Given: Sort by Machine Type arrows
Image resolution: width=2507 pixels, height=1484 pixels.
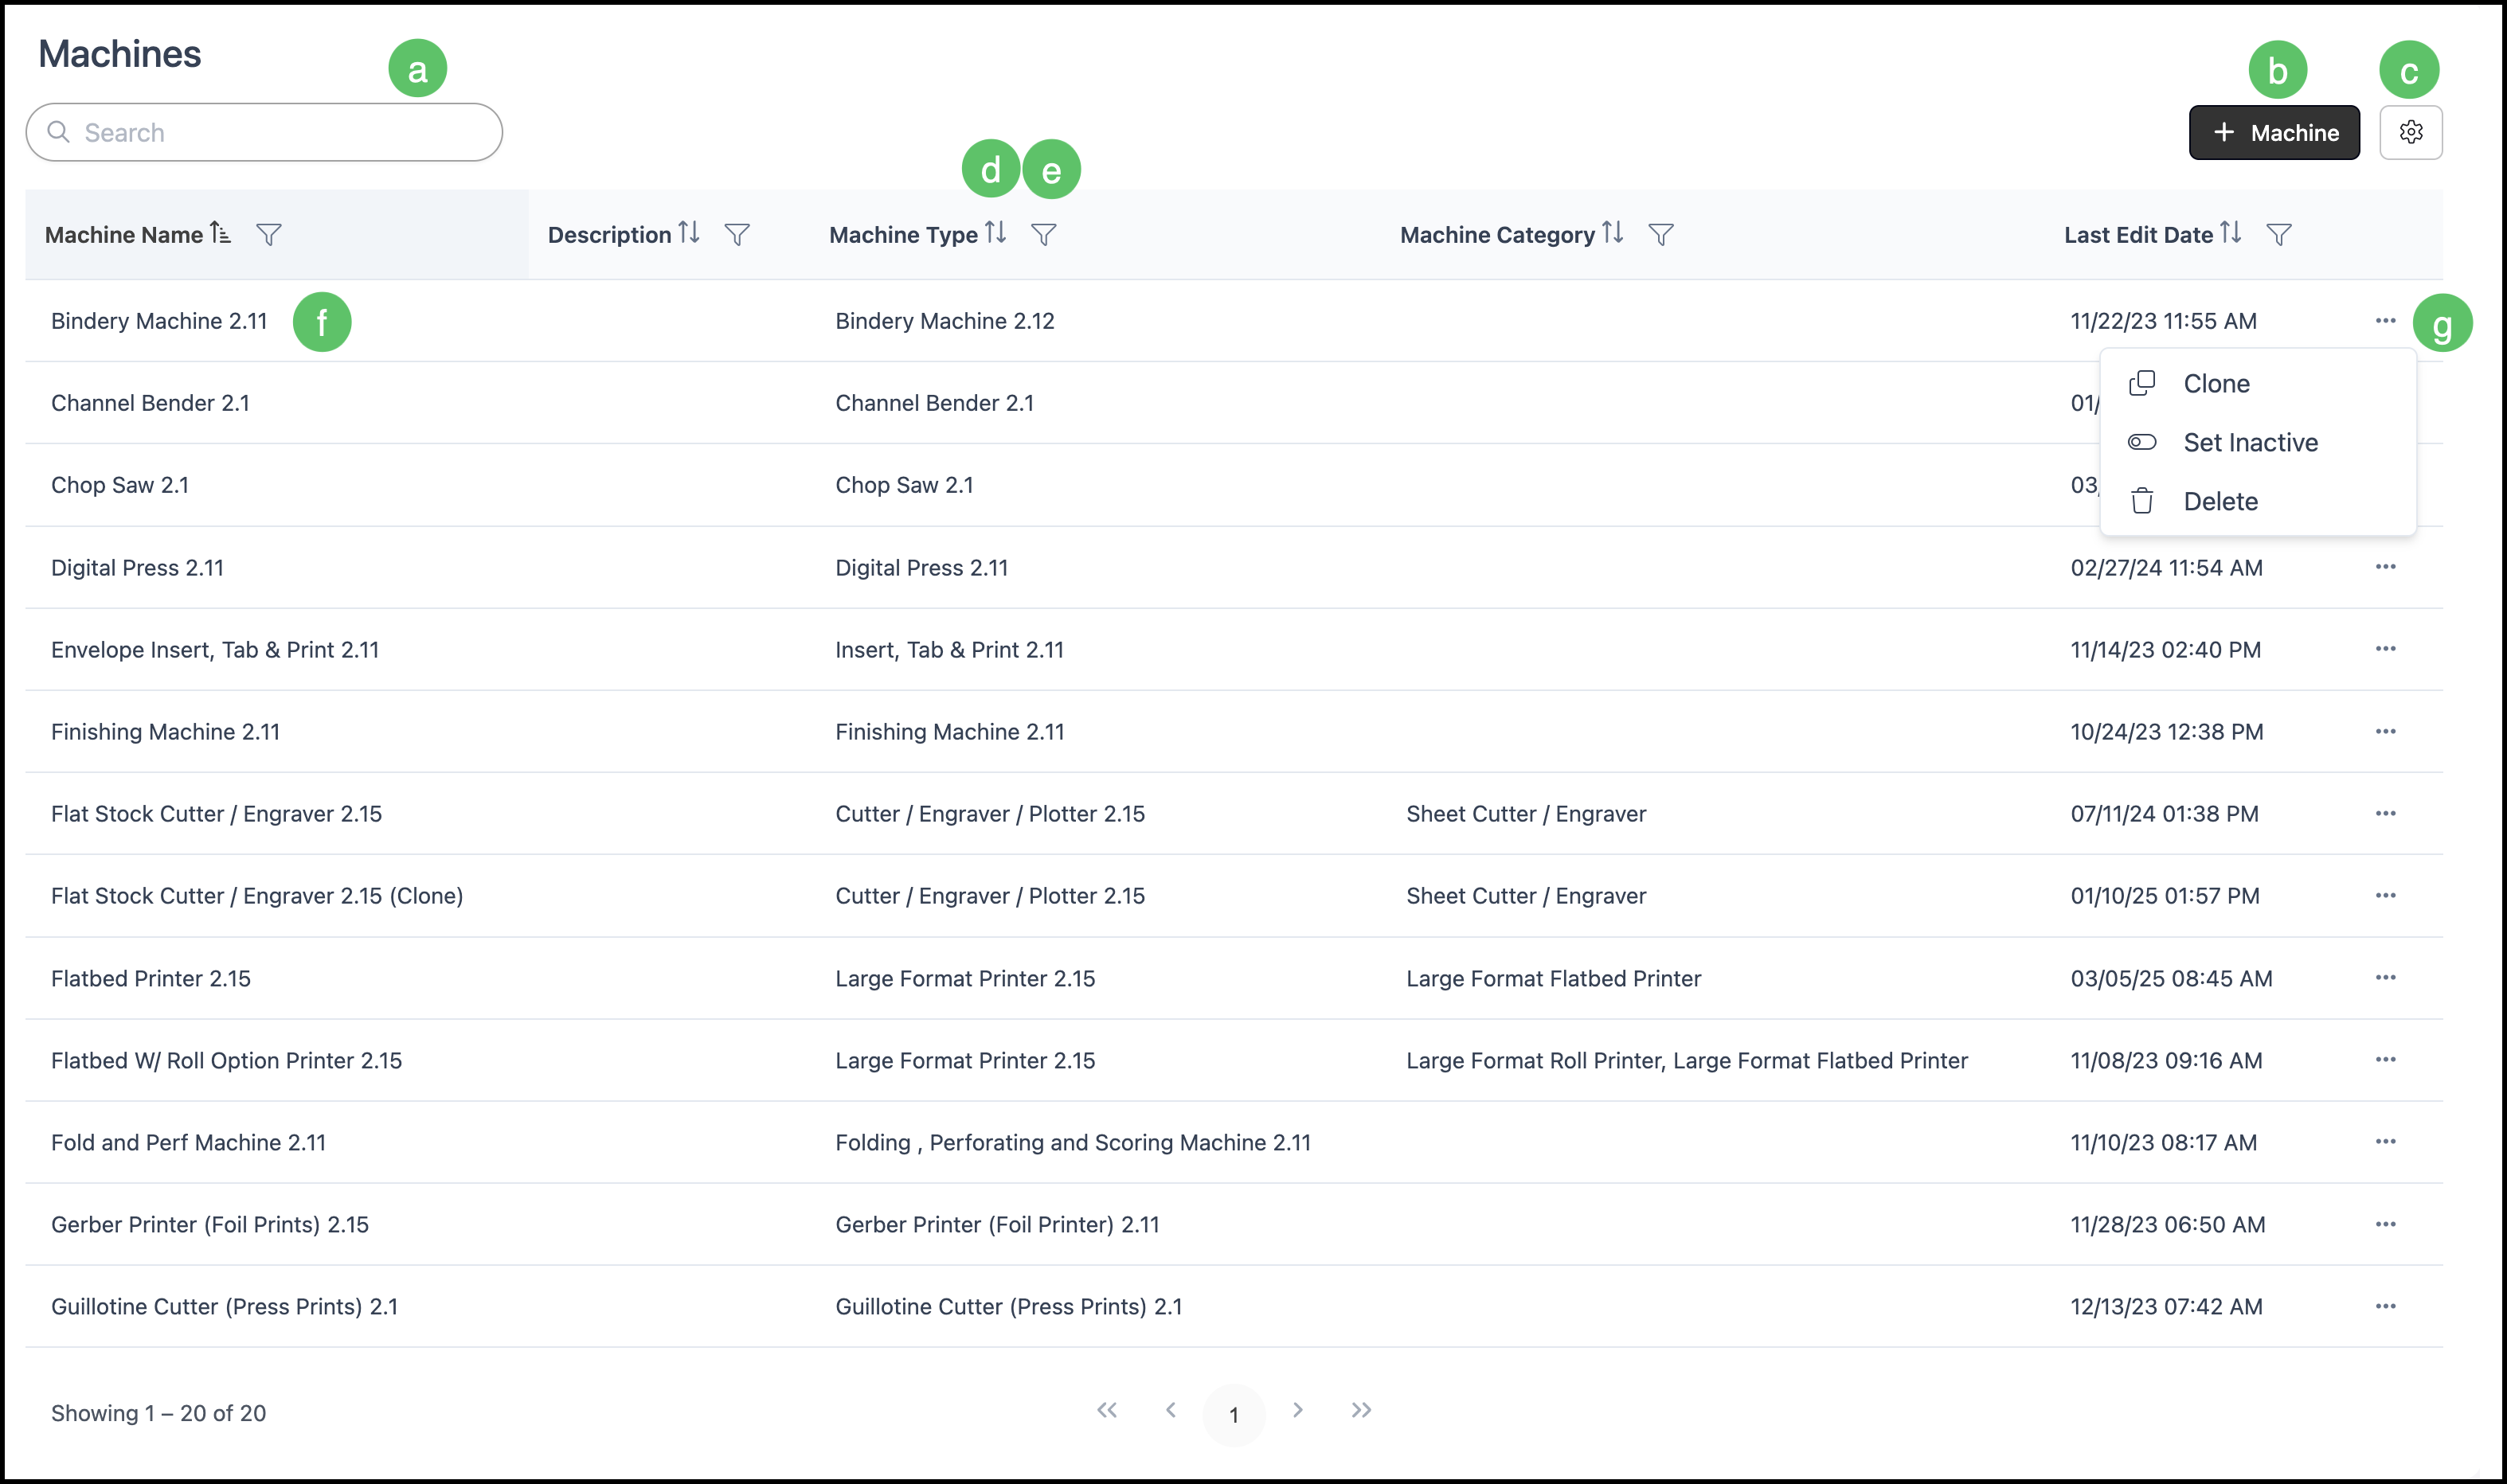Looking at the screenshot, I should [x=995, y=233].
